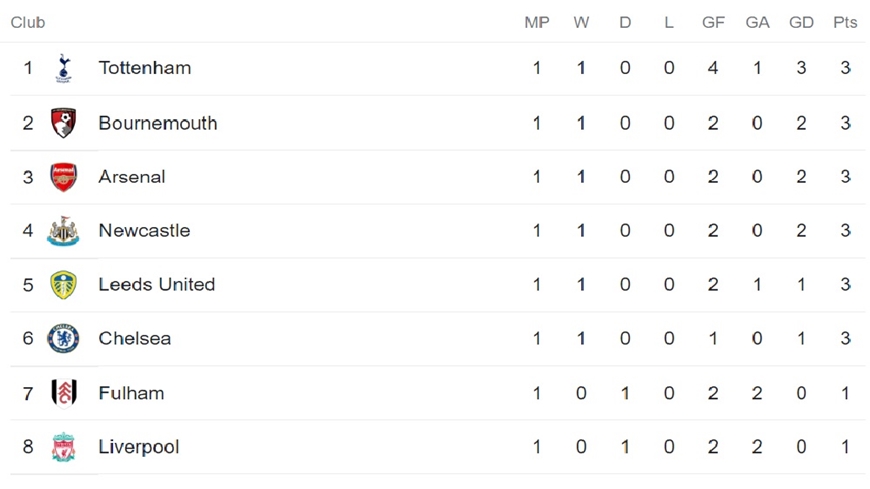Click the Newcastle club crest
This screenshot has width=870, height=489.
63,231
